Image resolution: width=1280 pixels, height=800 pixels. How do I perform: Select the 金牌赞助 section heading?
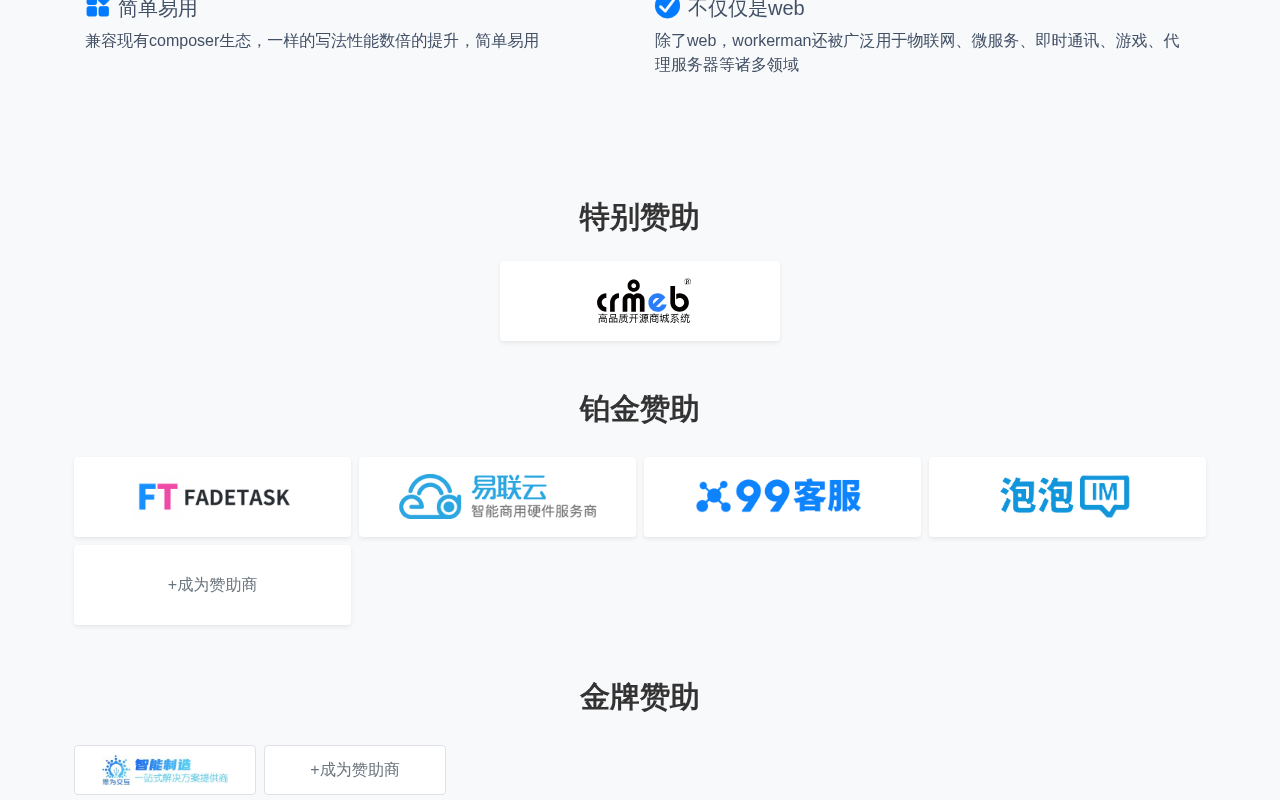640,697
